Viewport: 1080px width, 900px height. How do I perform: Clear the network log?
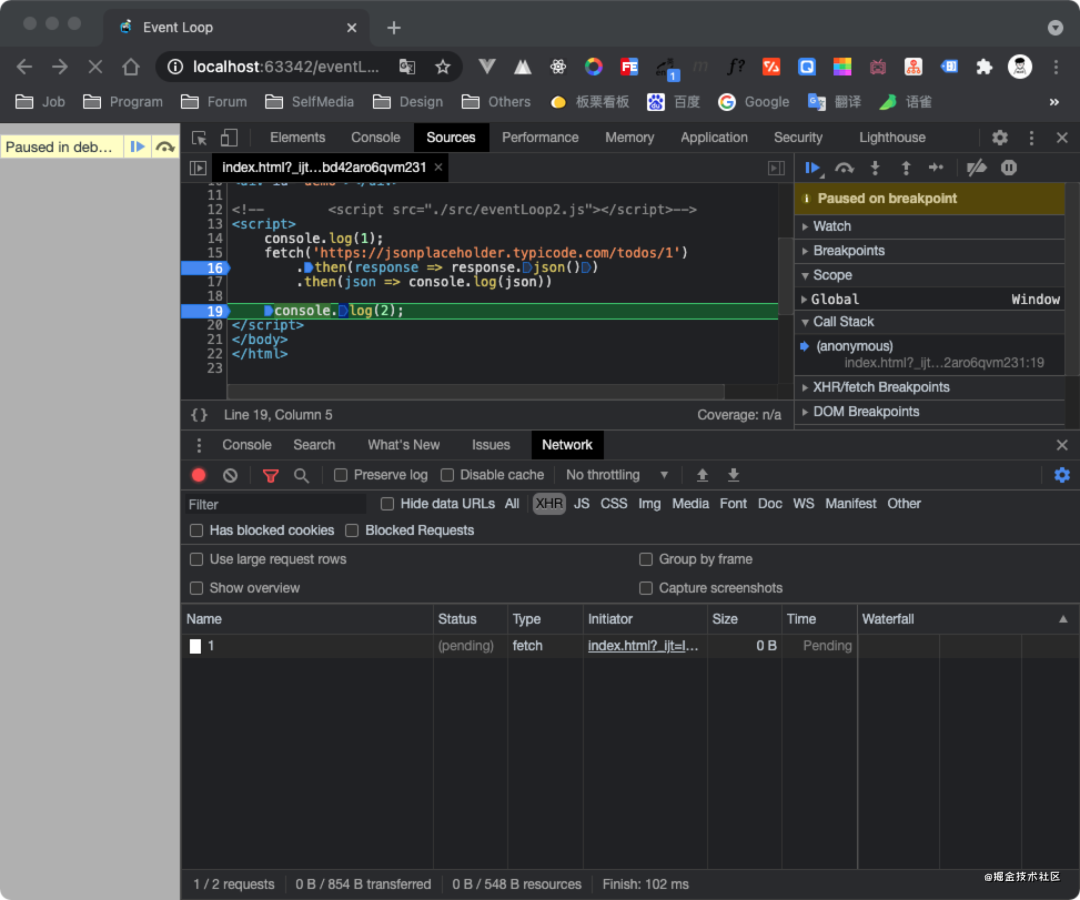coord(230,475)
